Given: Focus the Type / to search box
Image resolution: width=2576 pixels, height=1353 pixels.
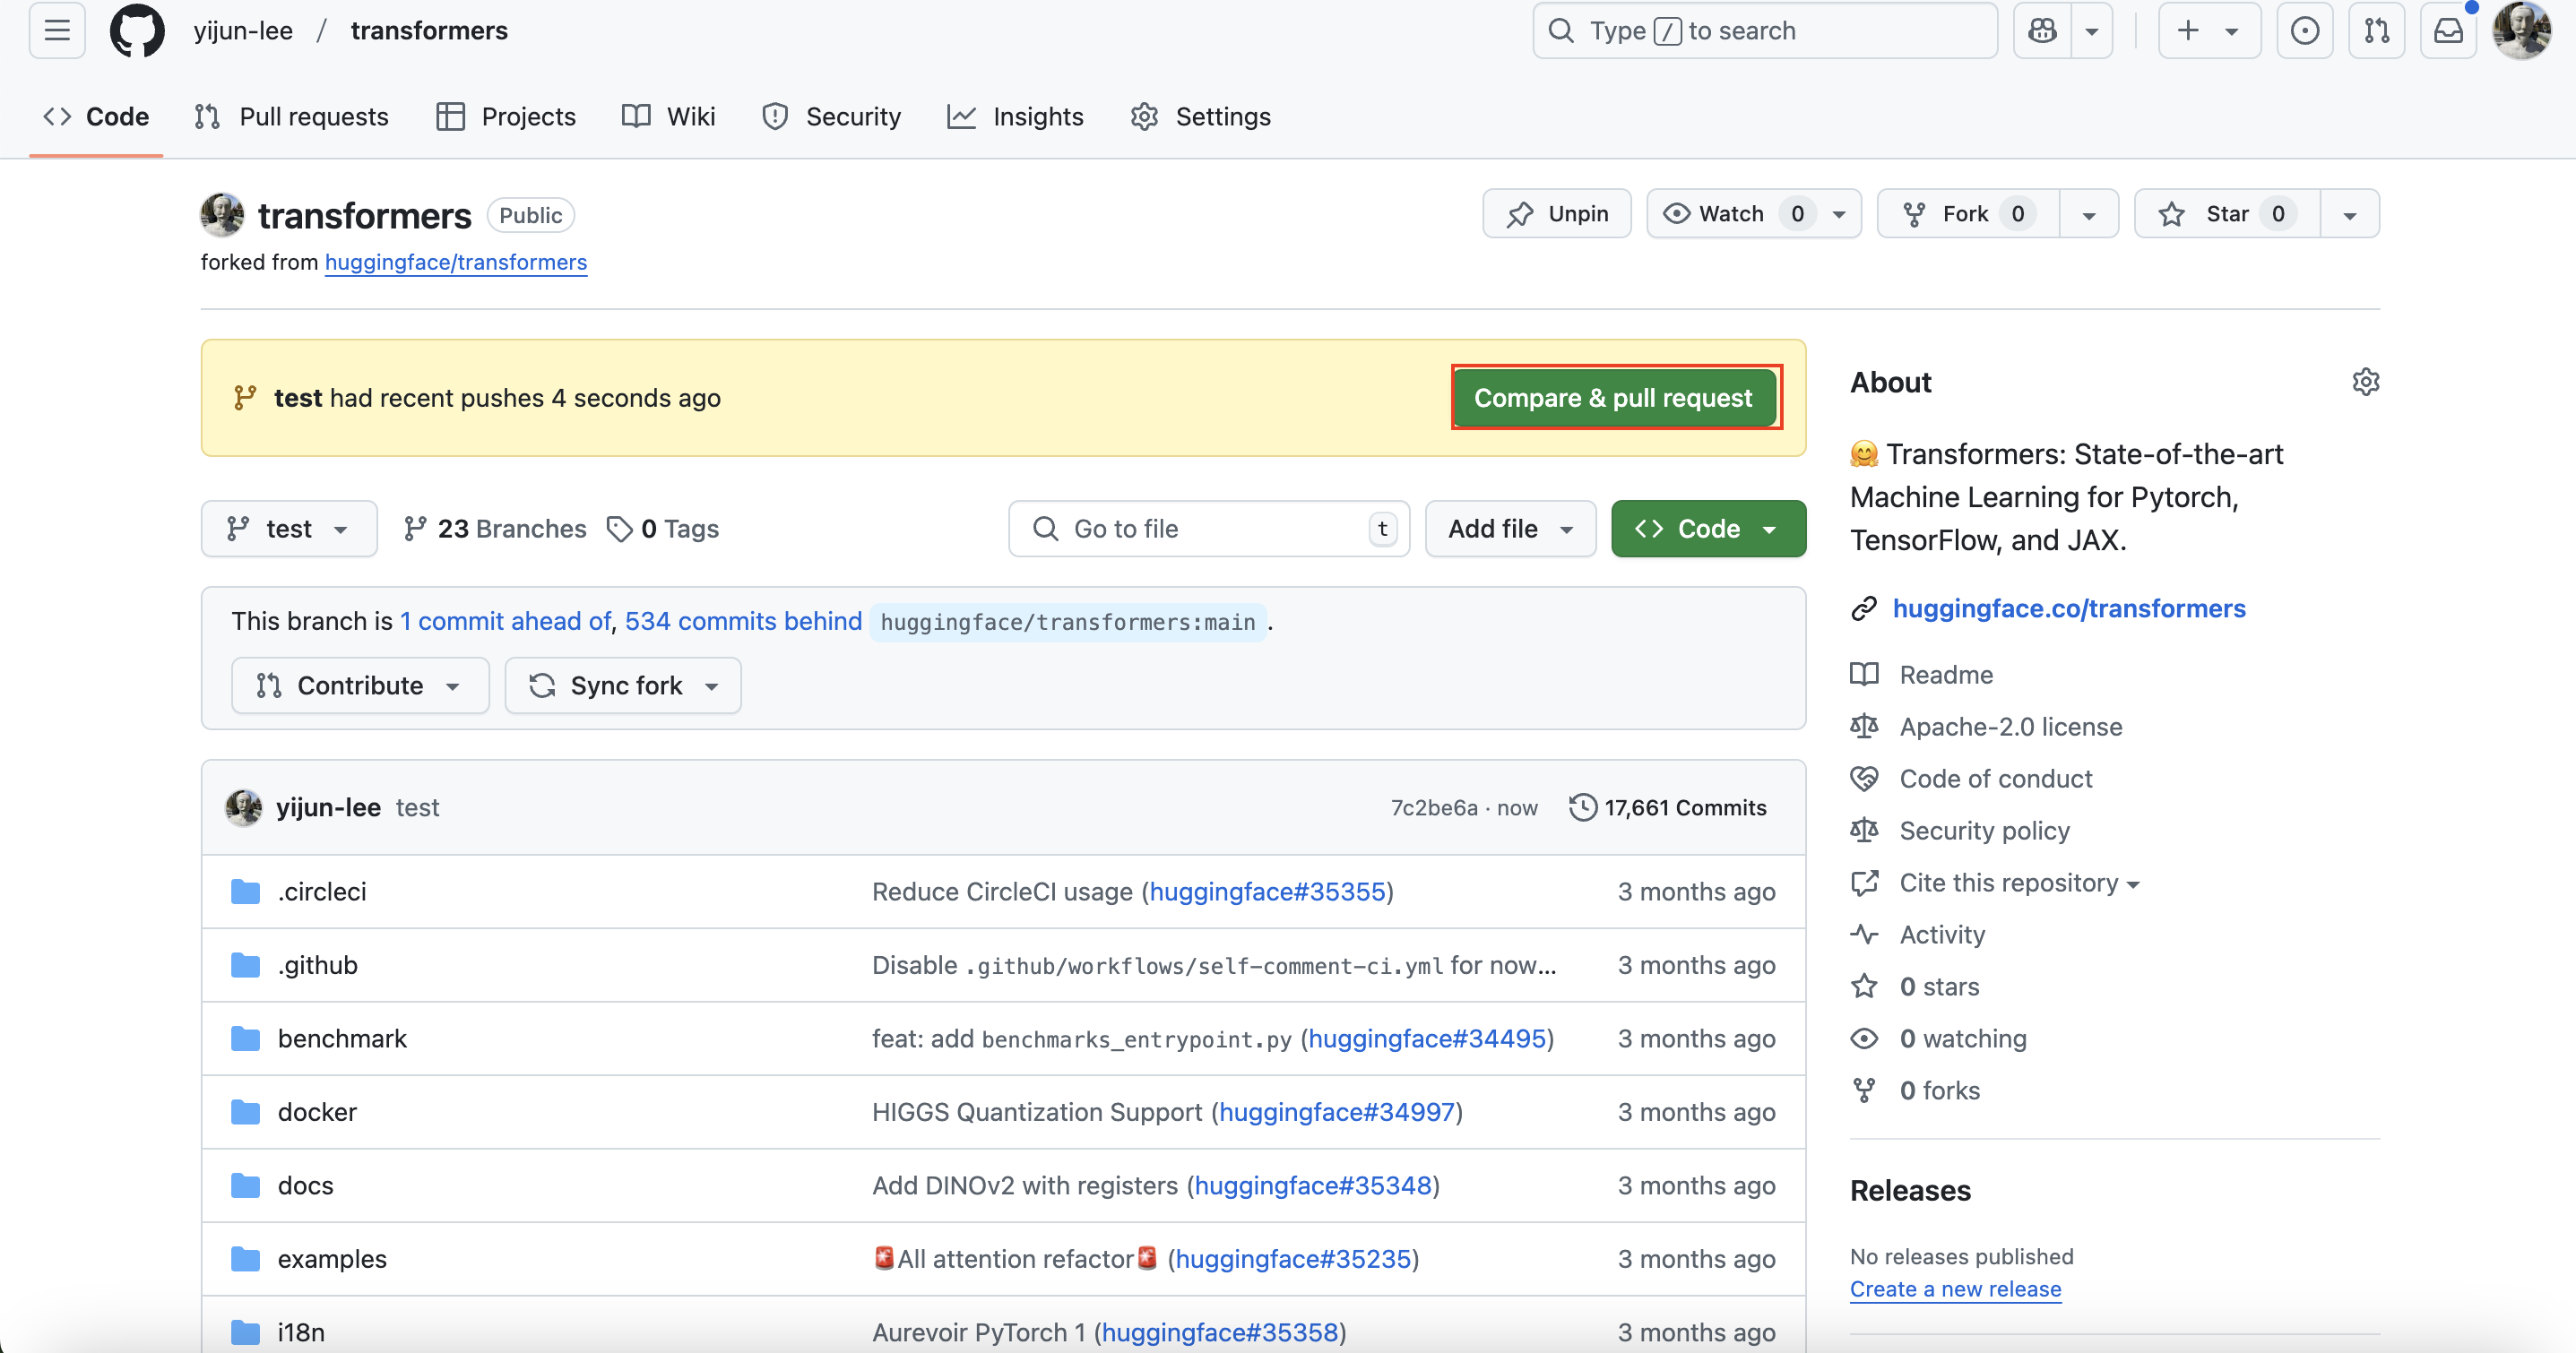Looking at the screenshot, I should click(x=1765, y=30).
